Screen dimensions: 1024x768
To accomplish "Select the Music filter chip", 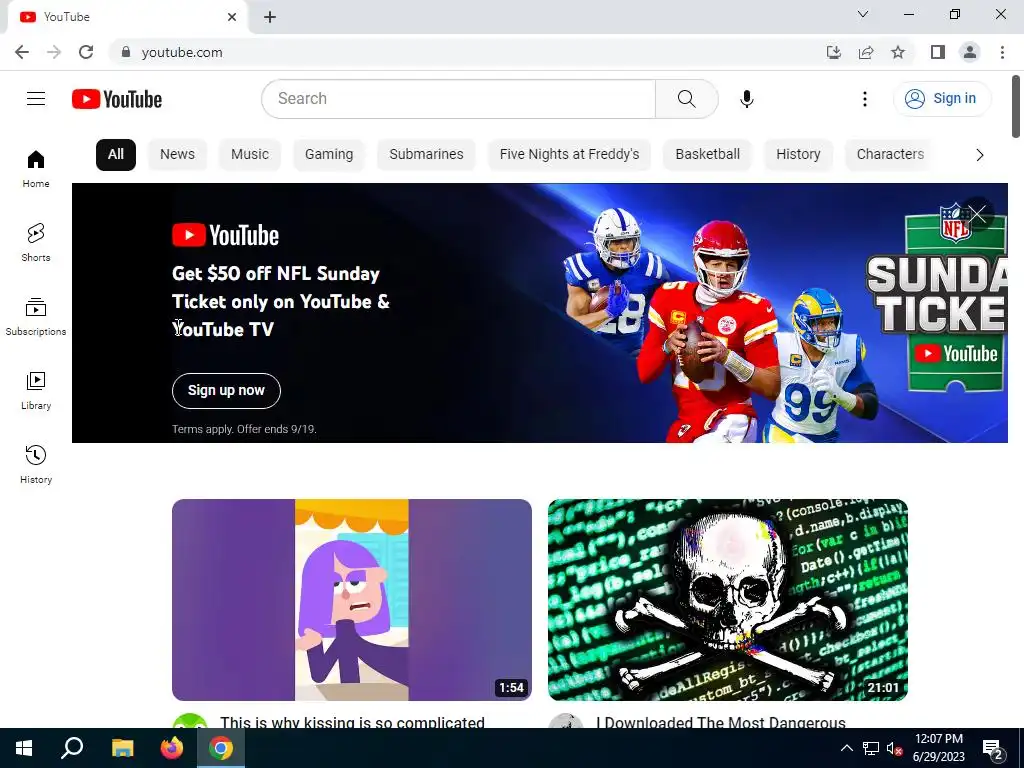I will tap(249, 155).
